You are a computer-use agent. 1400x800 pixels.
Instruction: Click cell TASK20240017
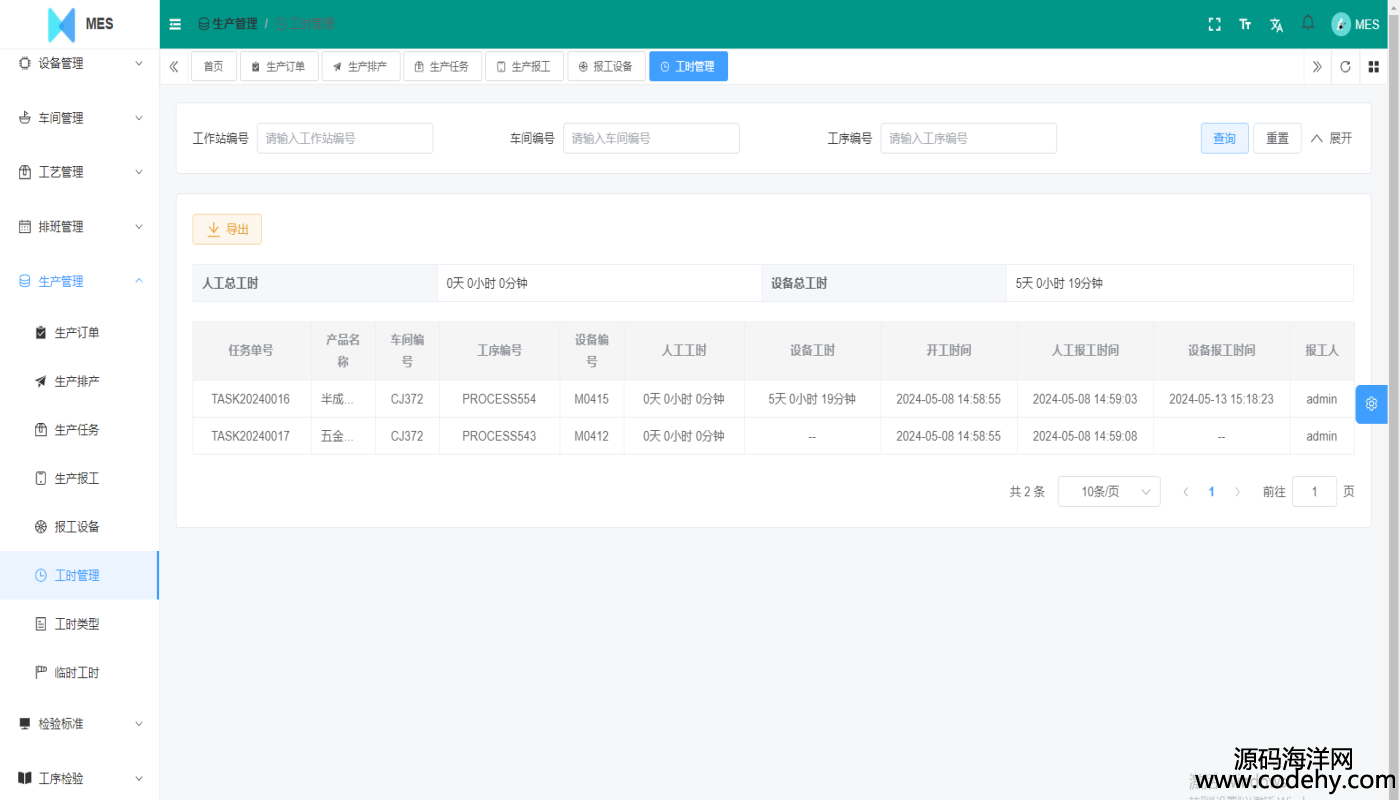[x=251, y=436]
